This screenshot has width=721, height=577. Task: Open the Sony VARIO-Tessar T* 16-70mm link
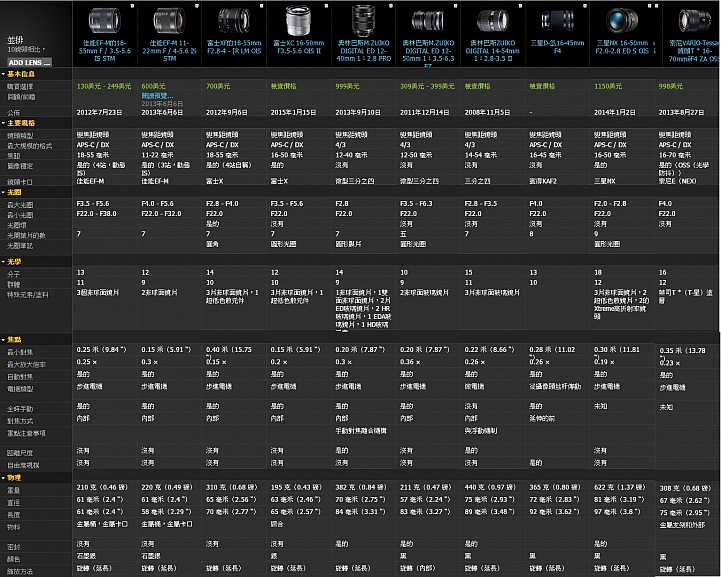pyautogui.click(x=693, y=51)
